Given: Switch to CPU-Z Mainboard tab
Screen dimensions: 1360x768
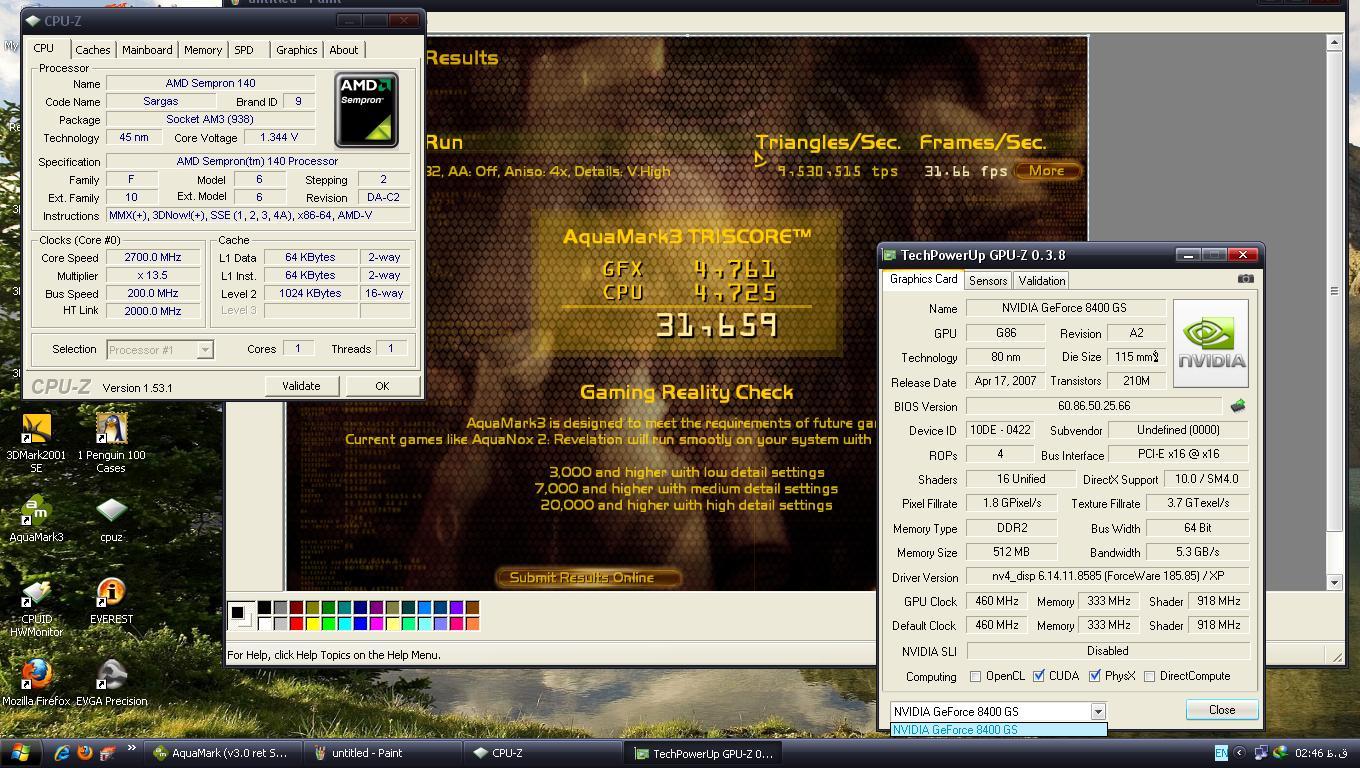Looking at the screenshot, I should tap(147, 50).
